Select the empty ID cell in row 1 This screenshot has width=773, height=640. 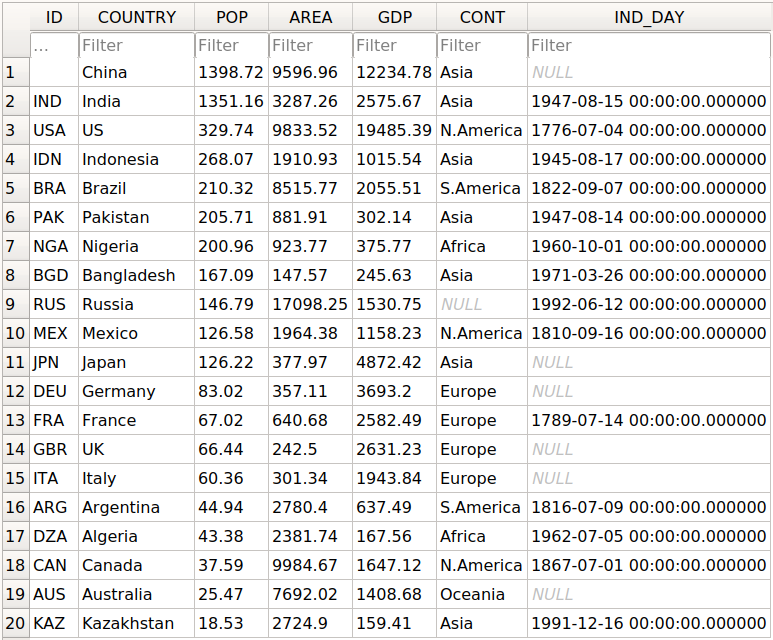pyautogui.click(x=54, y=72)
